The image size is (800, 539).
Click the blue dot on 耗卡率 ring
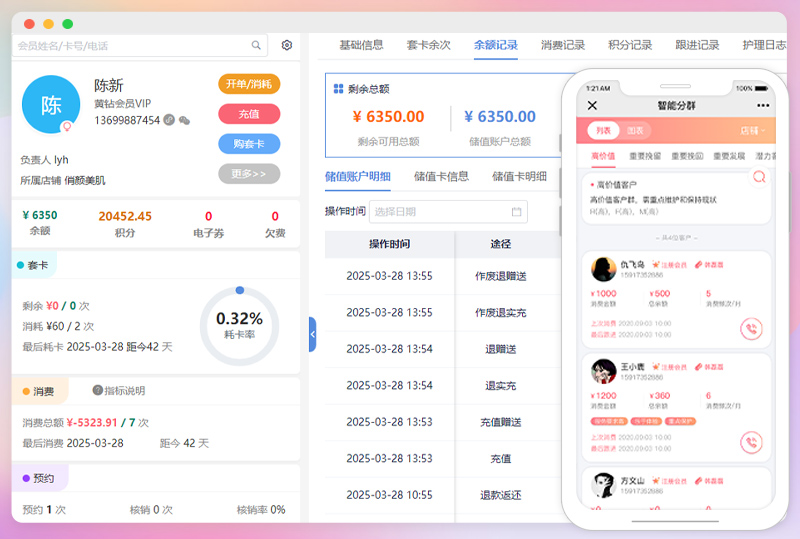pyautogui.click(x=240, y=290)
